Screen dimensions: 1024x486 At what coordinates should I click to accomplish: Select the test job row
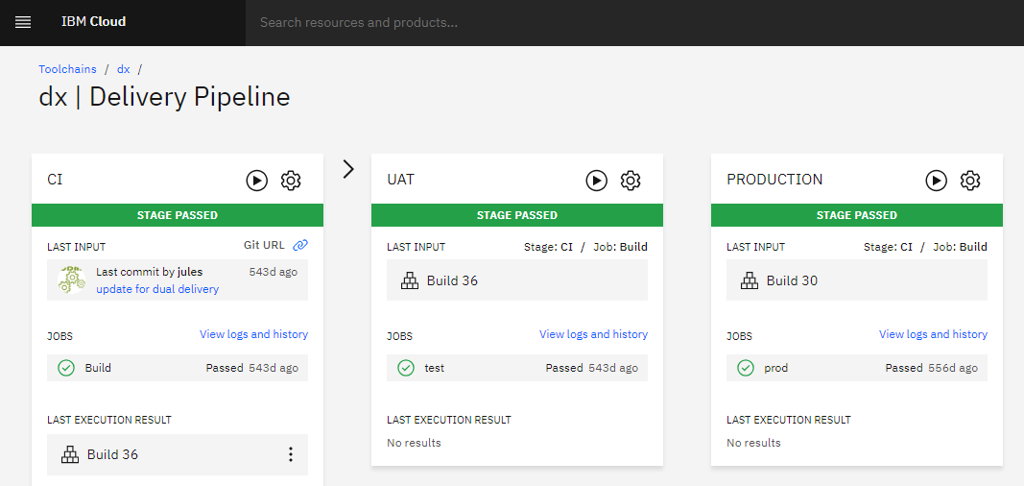pyautogui.click(x=517, y=368)
